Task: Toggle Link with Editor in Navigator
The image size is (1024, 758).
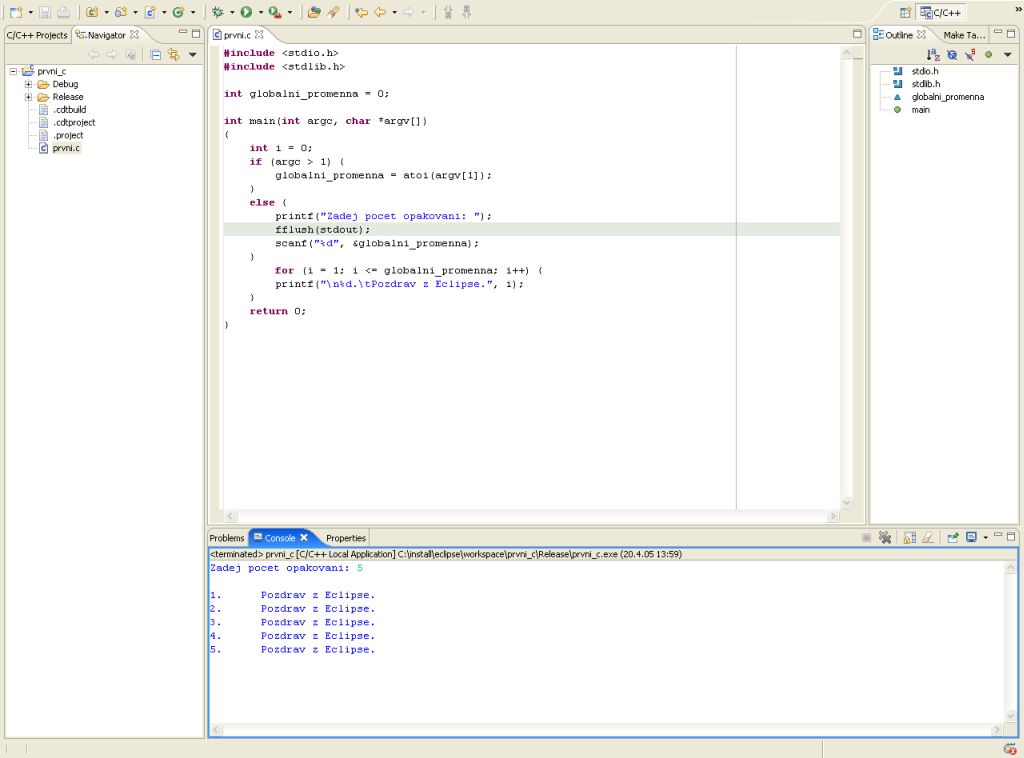Action: 173,55
